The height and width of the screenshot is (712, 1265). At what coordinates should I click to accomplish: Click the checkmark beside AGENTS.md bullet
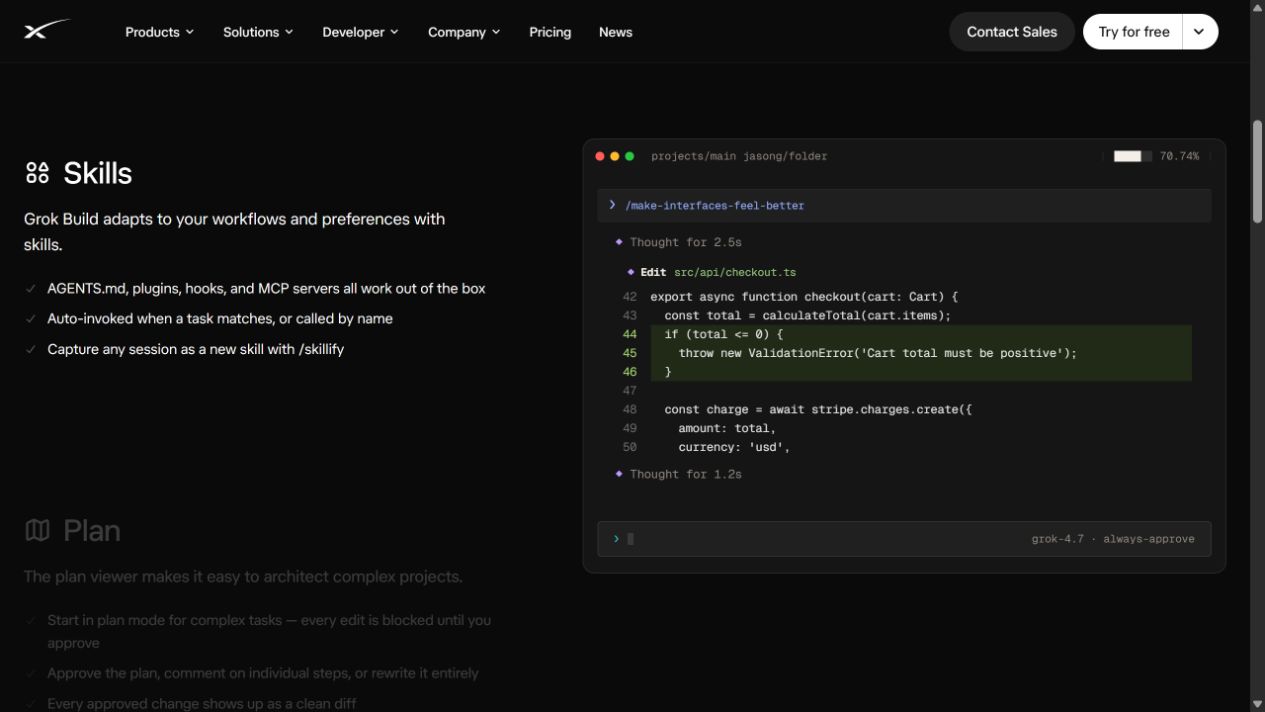pyautogui.click(x=31, y=289)
